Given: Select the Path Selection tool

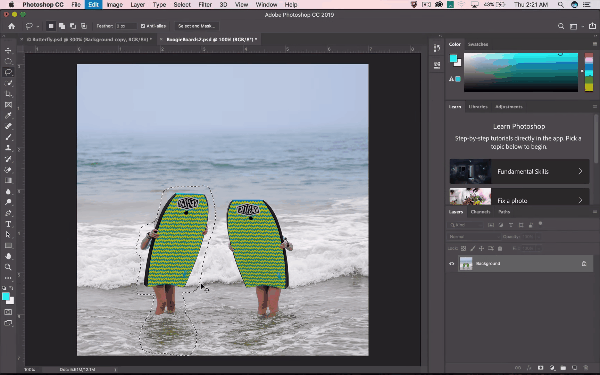Looking at the screenshot, I should click(8, 235).
